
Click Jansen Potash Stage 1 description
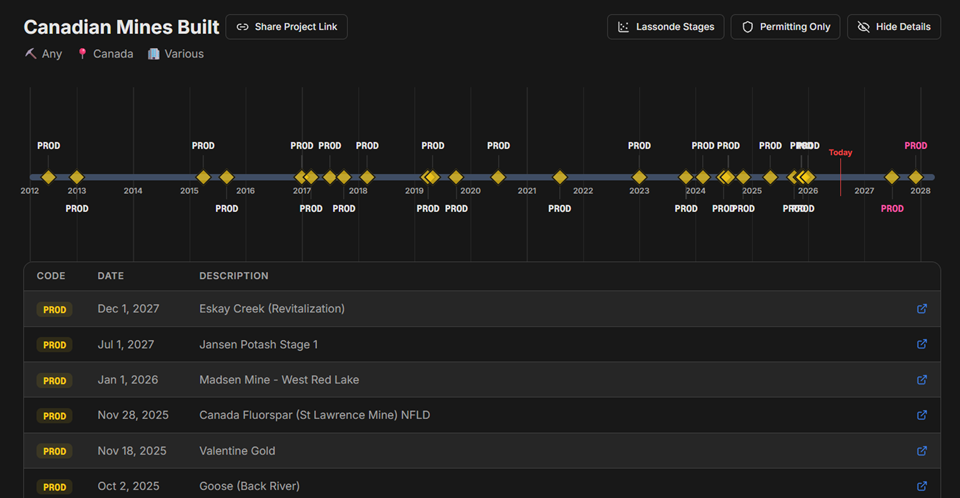pyautogui.click(x=258, y=344)
